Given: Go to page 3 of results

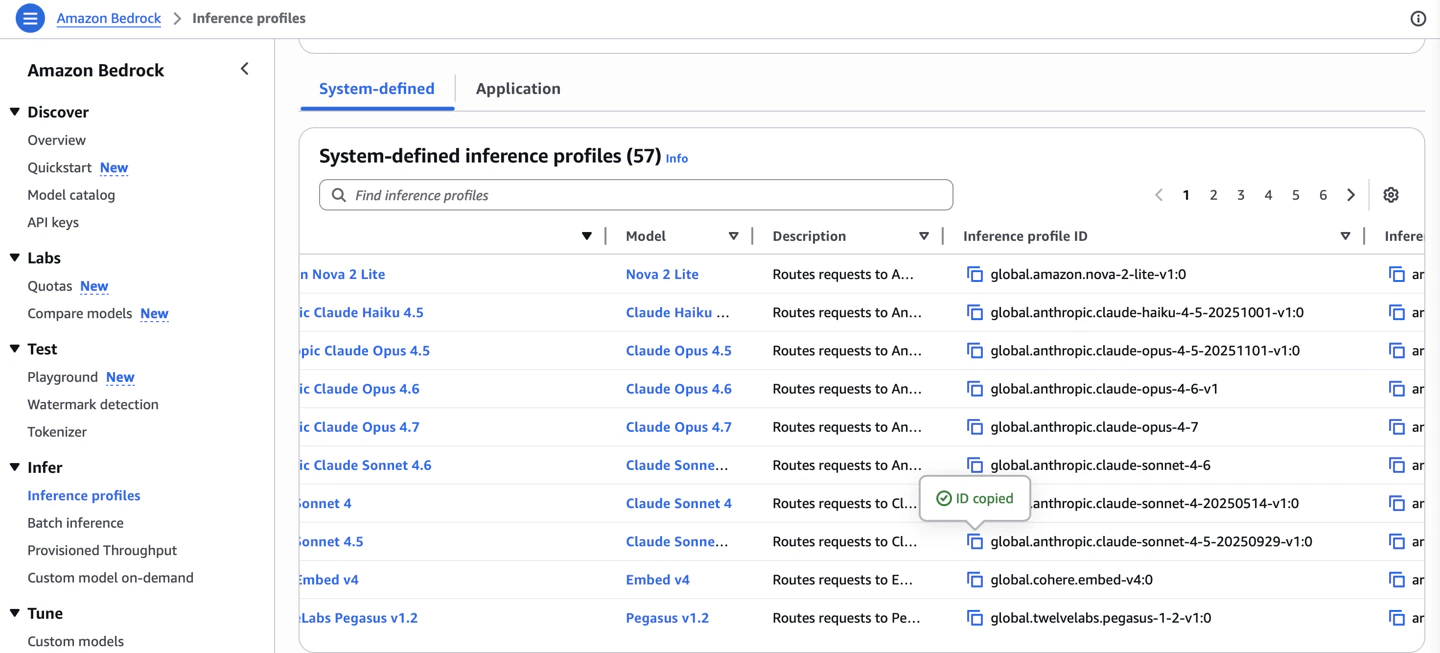Looking at the screenshot, I should (x=1241, y=195).
